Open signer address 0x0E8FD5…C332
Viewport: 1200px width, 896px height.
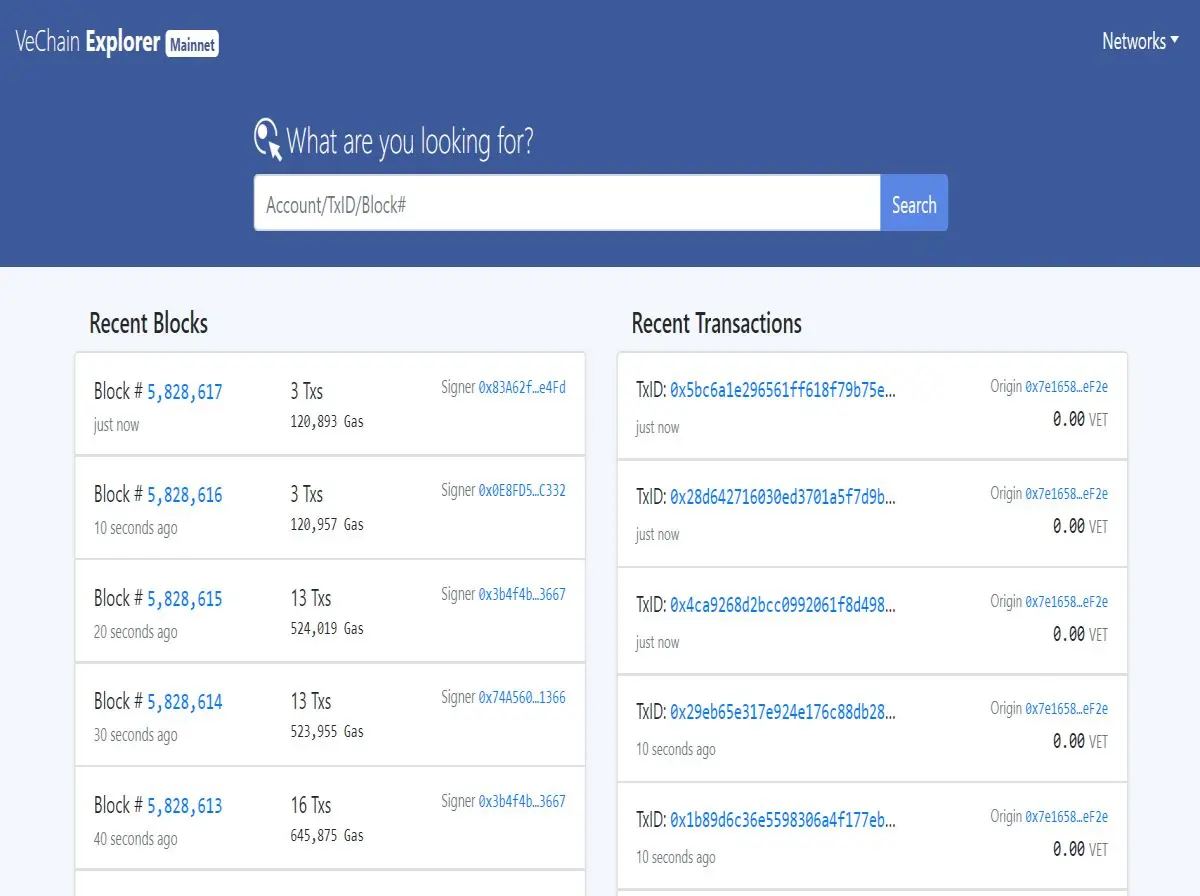[x=522, y=490]
